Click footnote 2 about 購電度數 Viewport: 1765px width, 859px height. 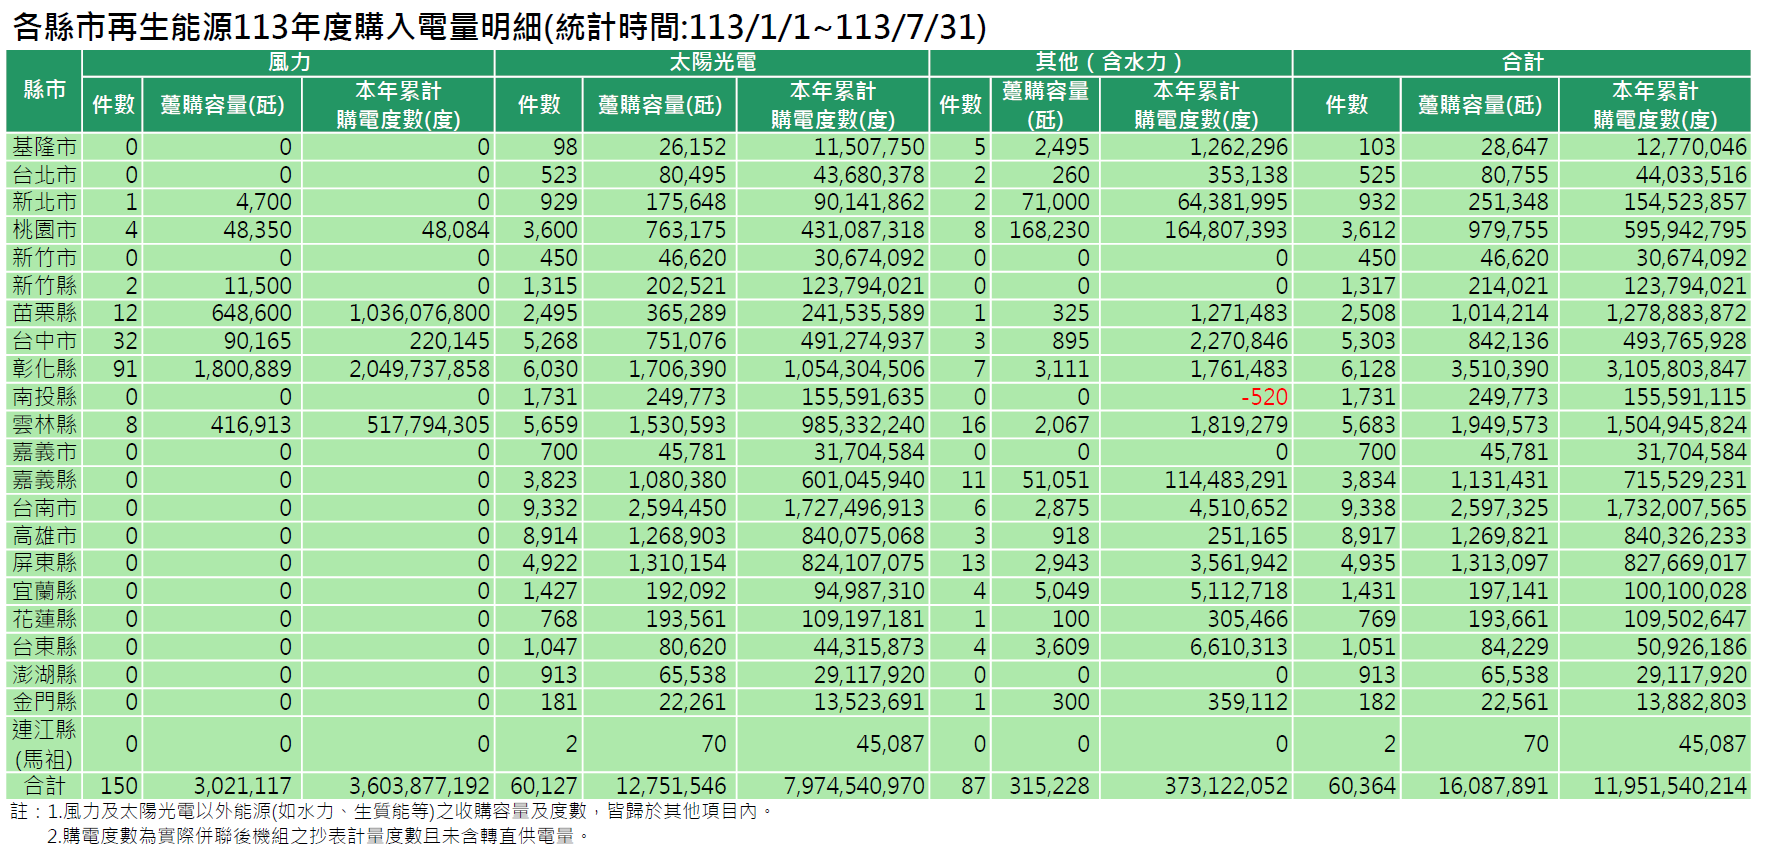[x=318, y=835]
